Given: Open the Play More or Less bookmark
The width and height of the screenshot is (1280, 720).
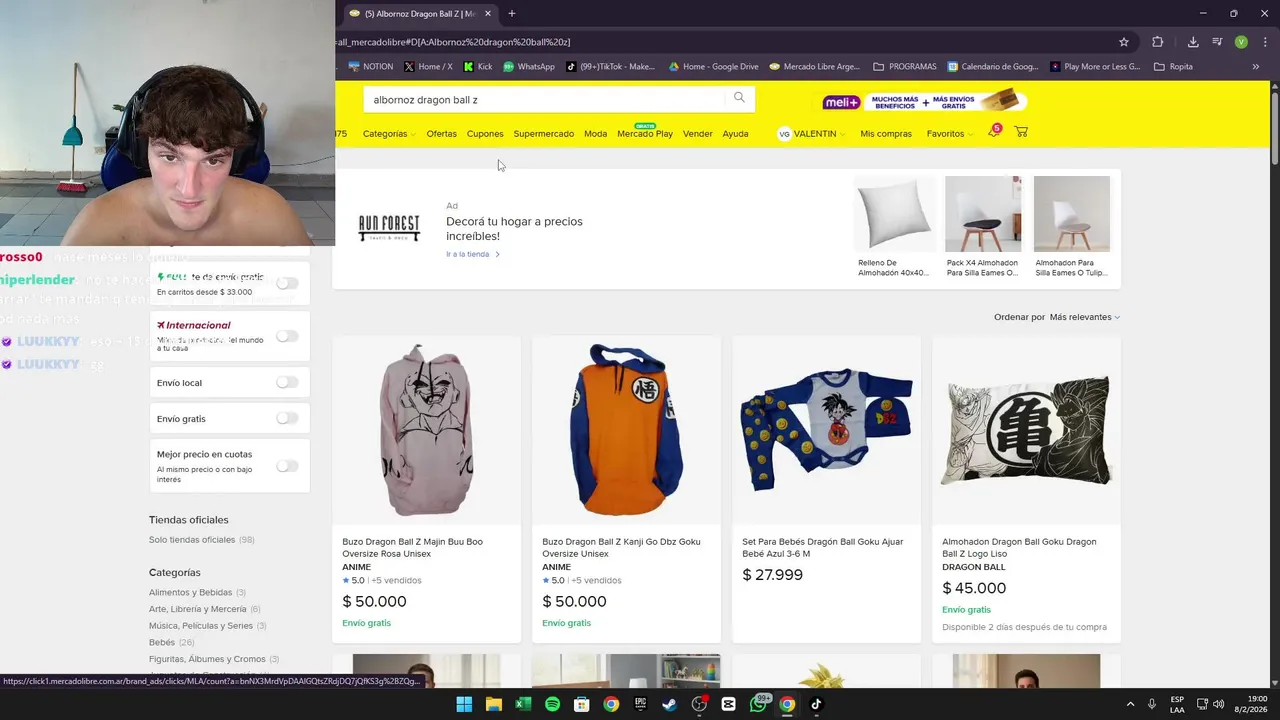Looking at the screenshot, I should click(1095, 67).
